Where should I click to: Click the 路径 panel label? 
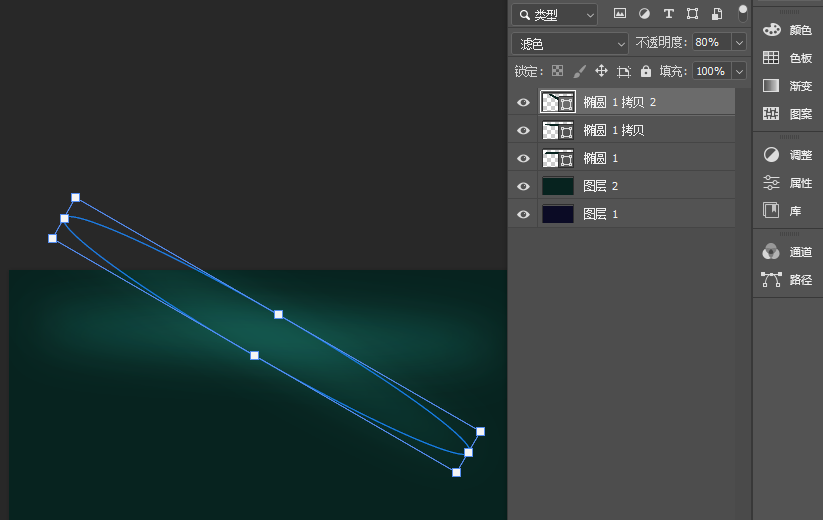(800, 280)
